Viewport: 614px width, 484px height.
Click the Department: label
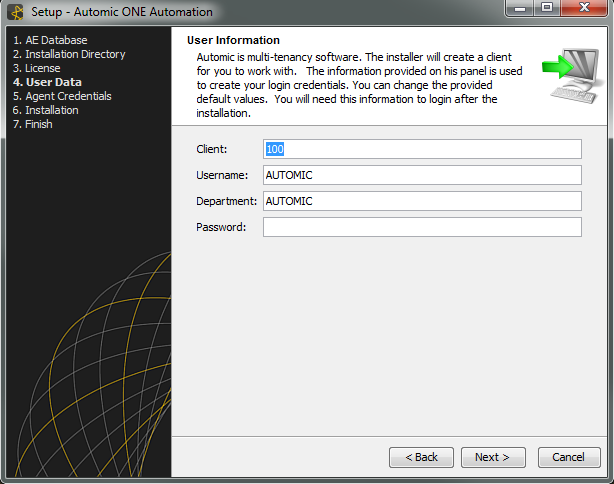(226, 201)
